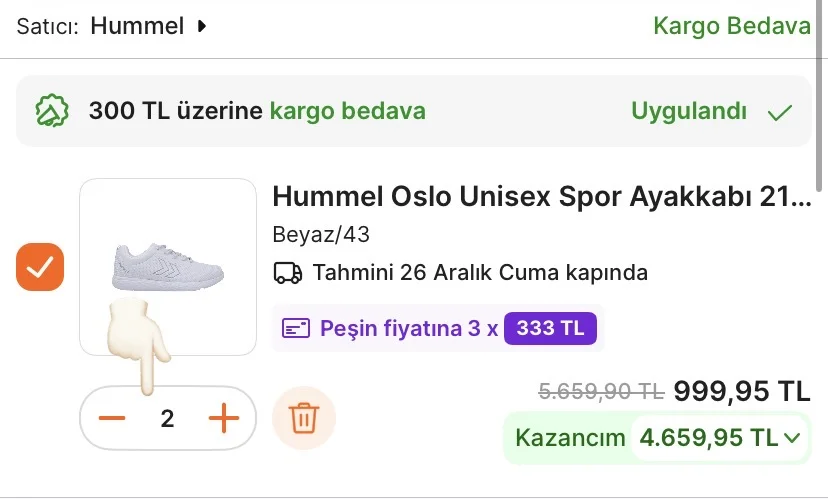This screenshot has width=828, height=499.
Task: Open the Hummel seller page arrow
Action: (202, 26)
